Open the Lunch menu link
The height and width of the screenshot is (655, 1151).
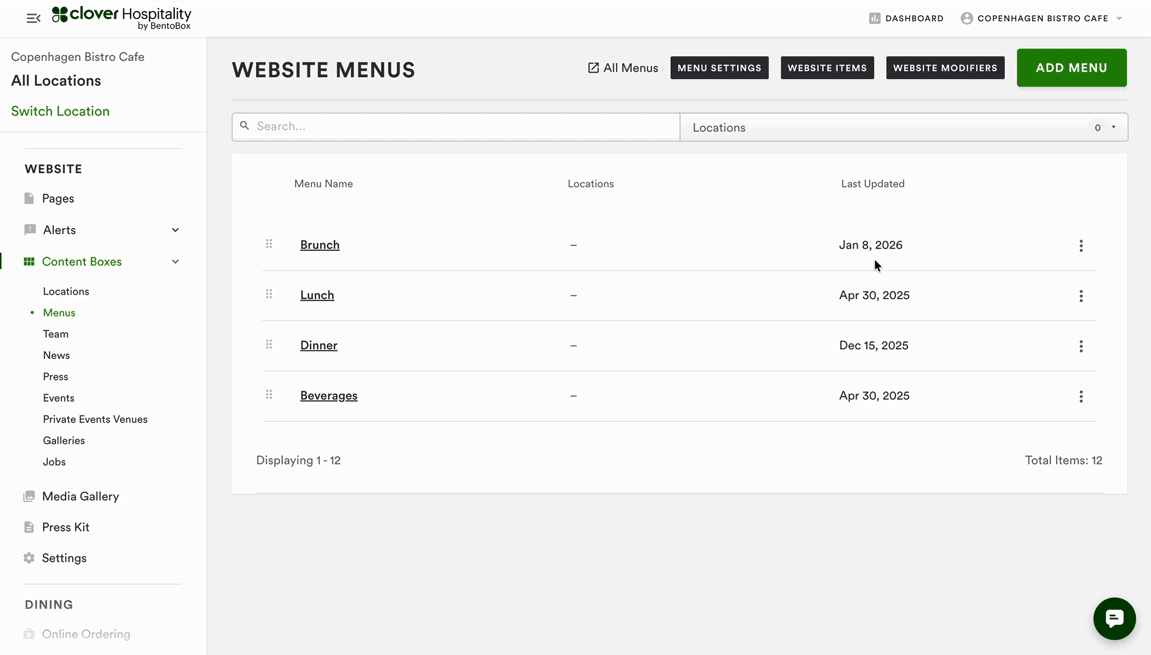(317, 295)
